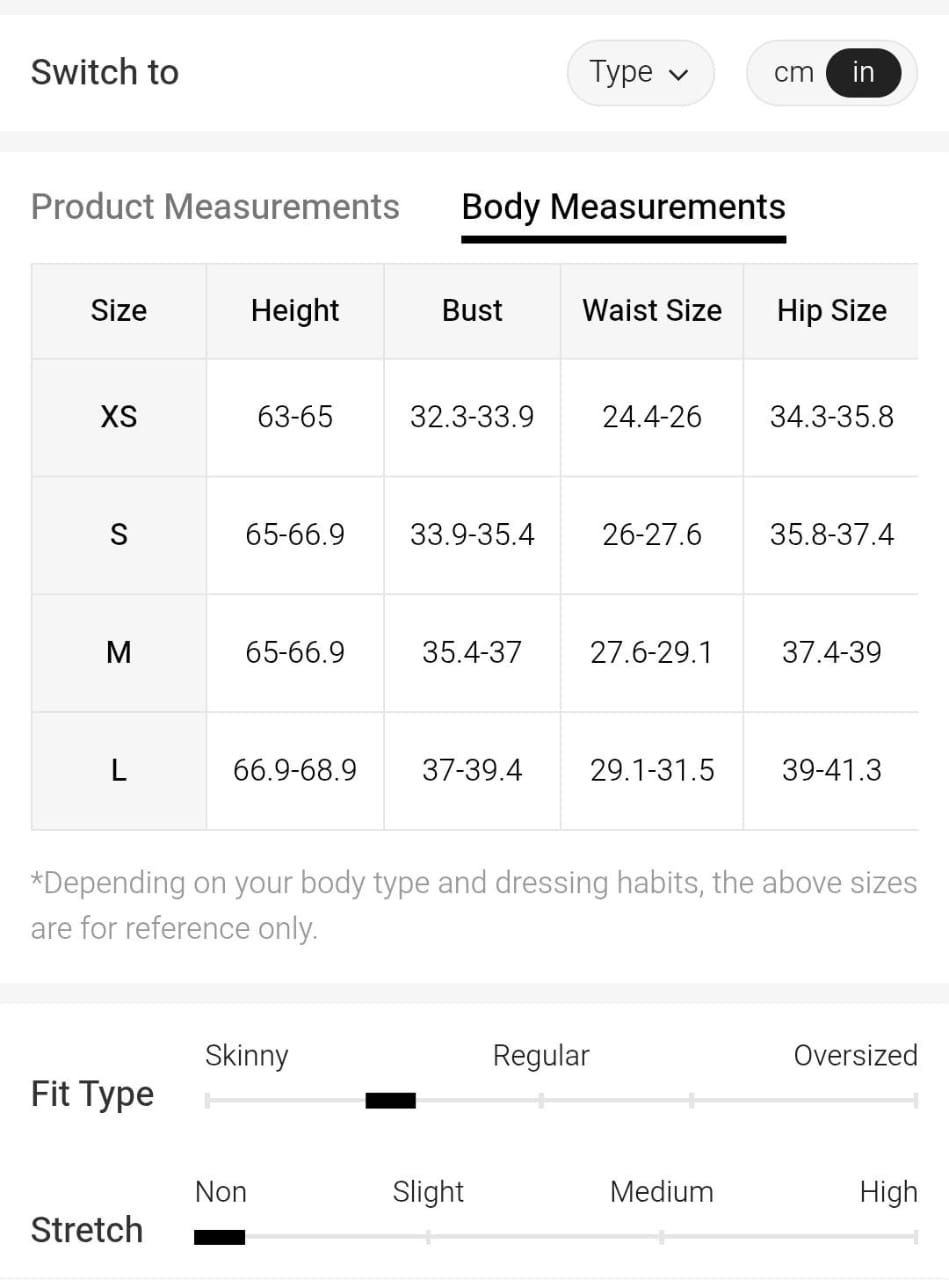Click the Waist Size column header
The height and width of the screenshot is (1280, 949).
[652, 311]
